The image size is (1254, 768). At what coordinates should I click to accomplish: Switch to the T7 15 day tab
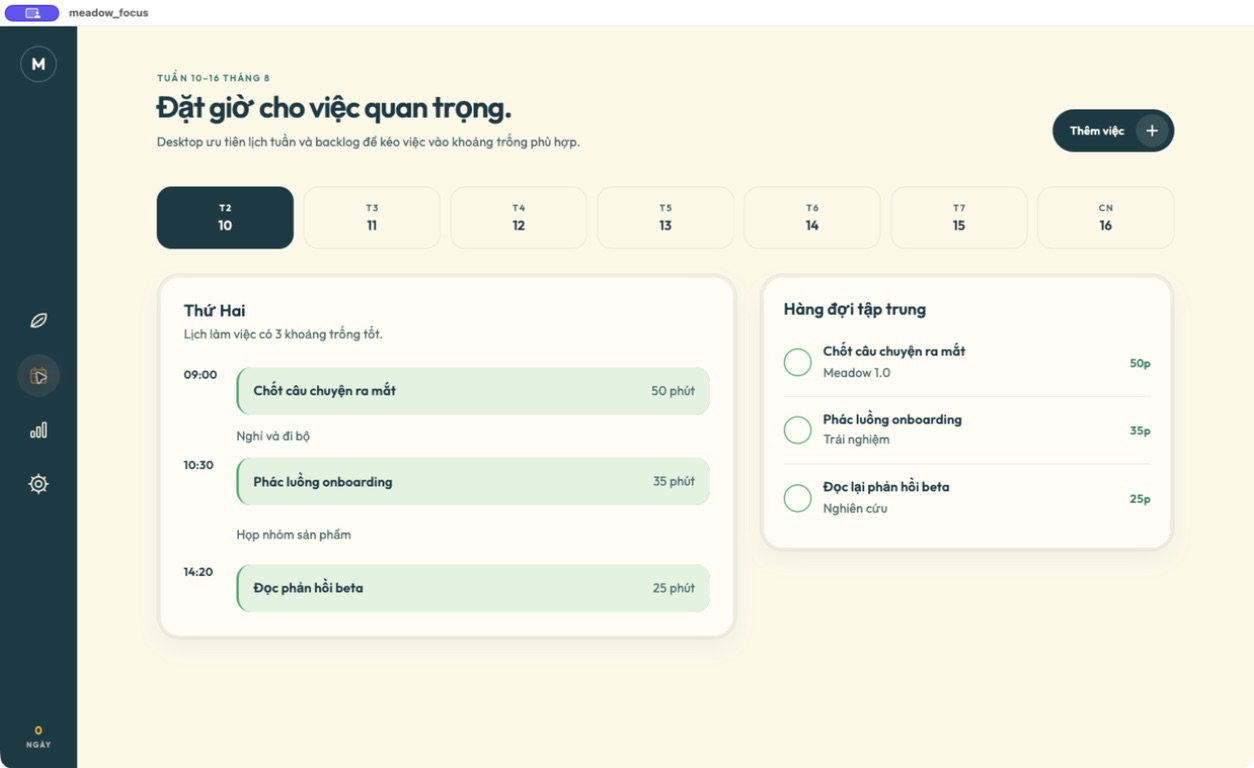(x=959, y=218)
